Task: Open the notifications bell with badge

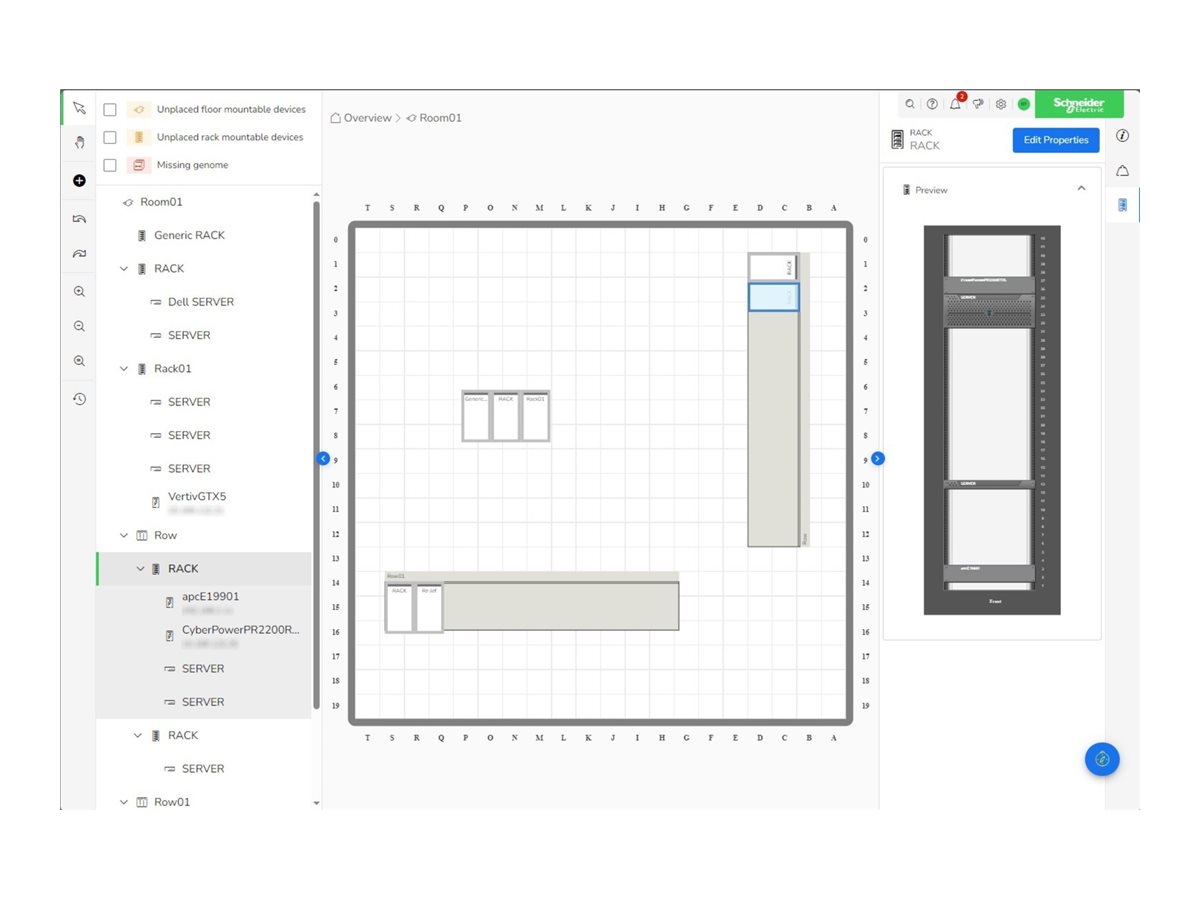Action: point(955,104)
